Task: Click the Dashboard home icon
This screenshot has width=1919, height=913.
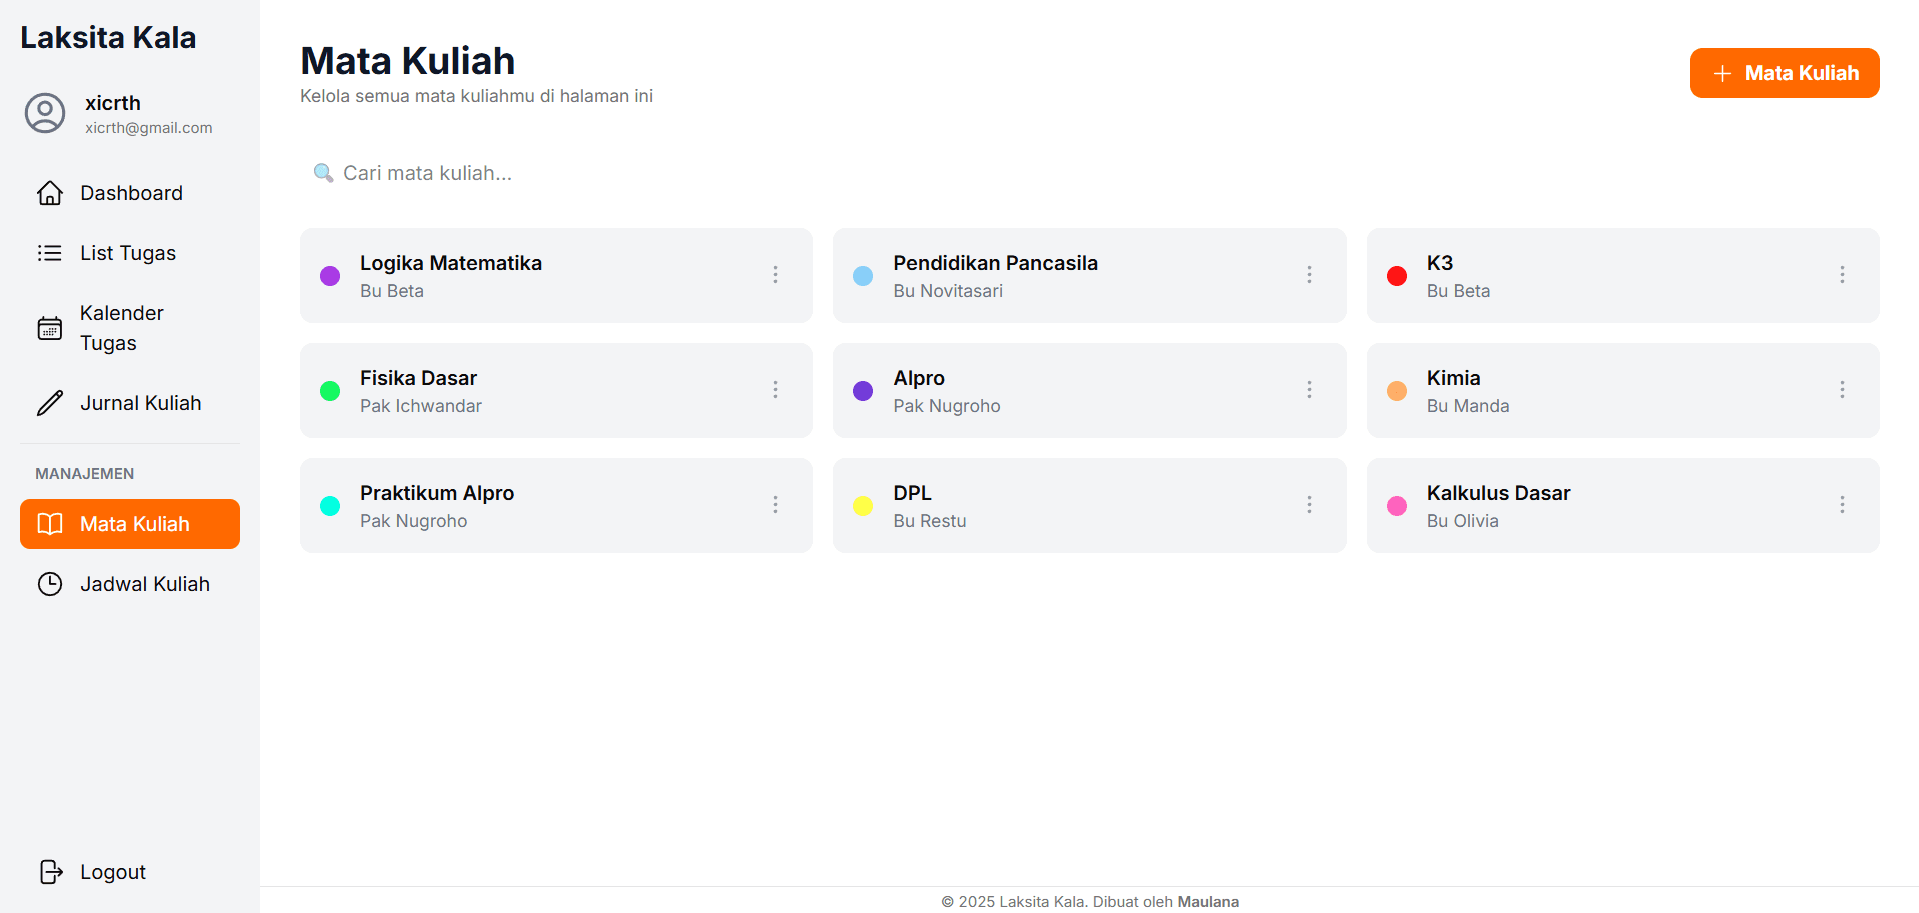Action: (x=50, y=193)
